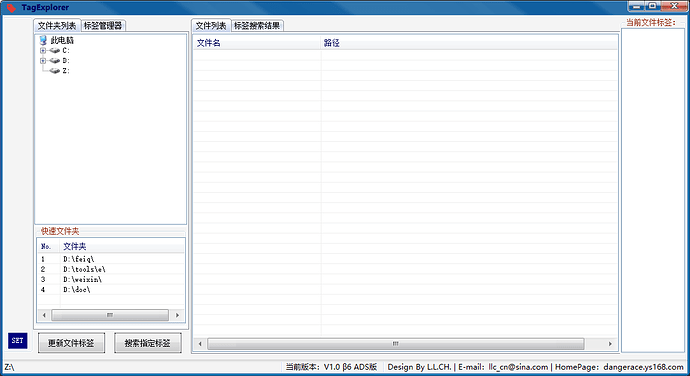Click the 快速文件夹 group label
The image size is (690, 376).
60,231
